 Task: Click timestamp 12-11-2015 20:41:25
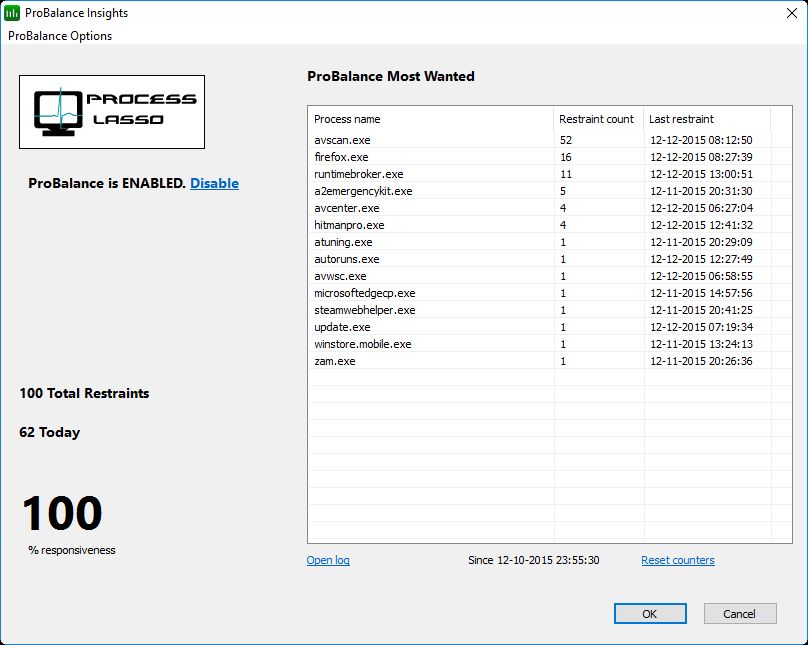(x=701, y=310)
